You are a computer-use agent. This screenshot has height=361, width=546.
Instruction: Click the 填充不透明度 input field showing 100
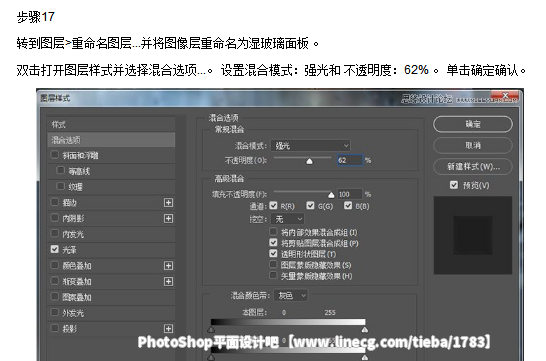350,194
